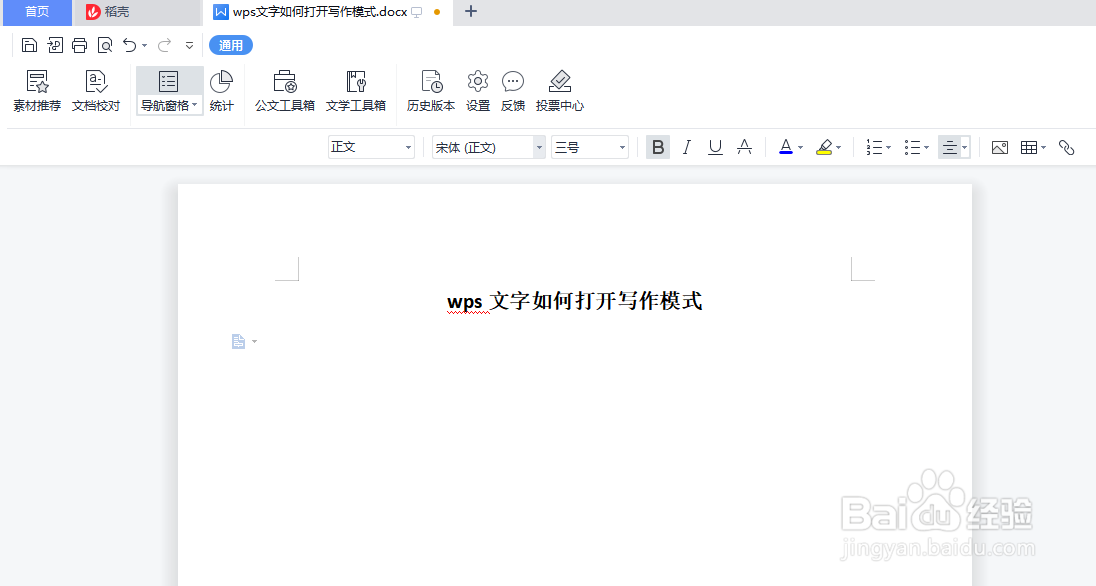This screenshot has width=1096, height=586.
Task: Insert picture icon
Action: pyautogui.click(x=1000, y=148)
